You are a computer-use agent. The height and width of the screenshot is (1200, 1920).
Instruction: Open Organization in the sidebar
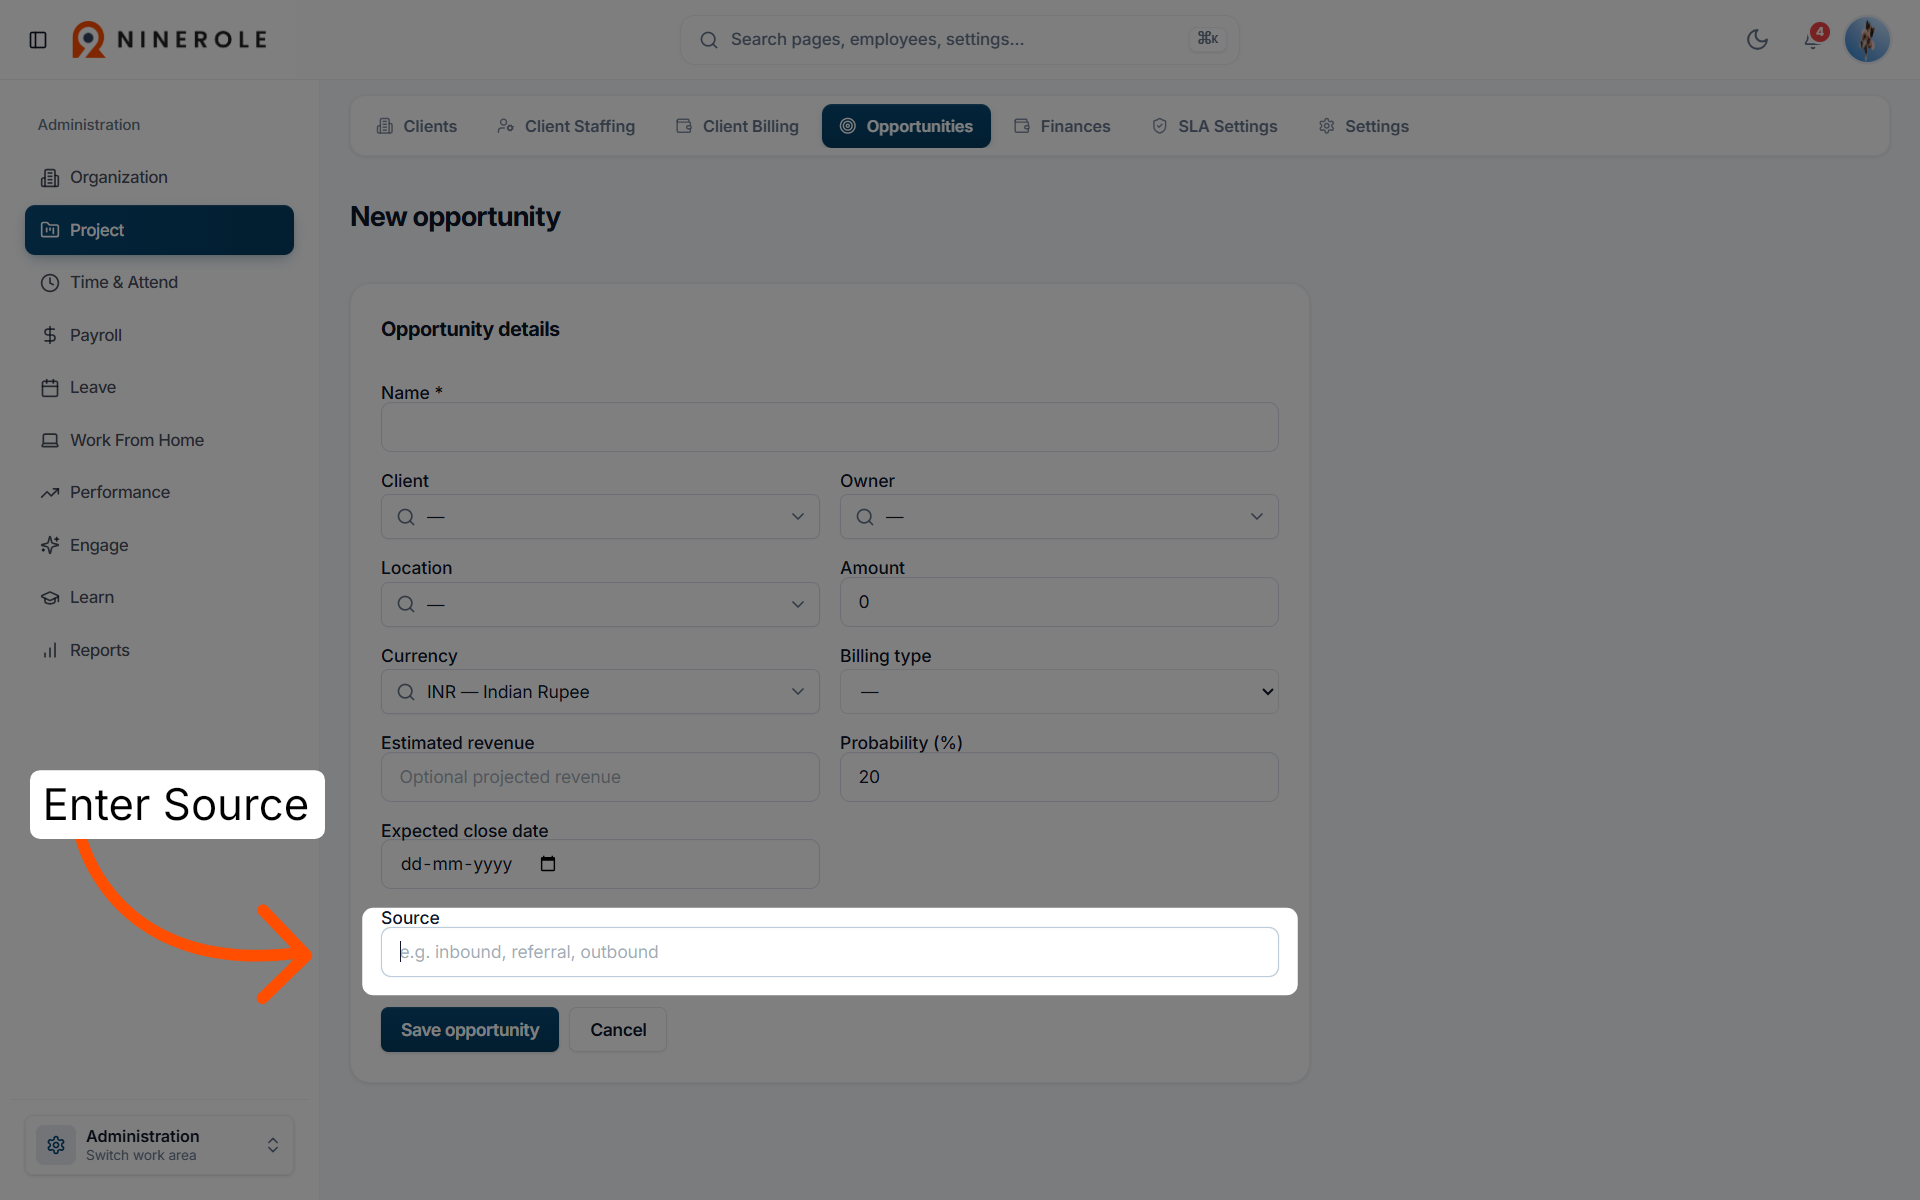pos(160,177)
